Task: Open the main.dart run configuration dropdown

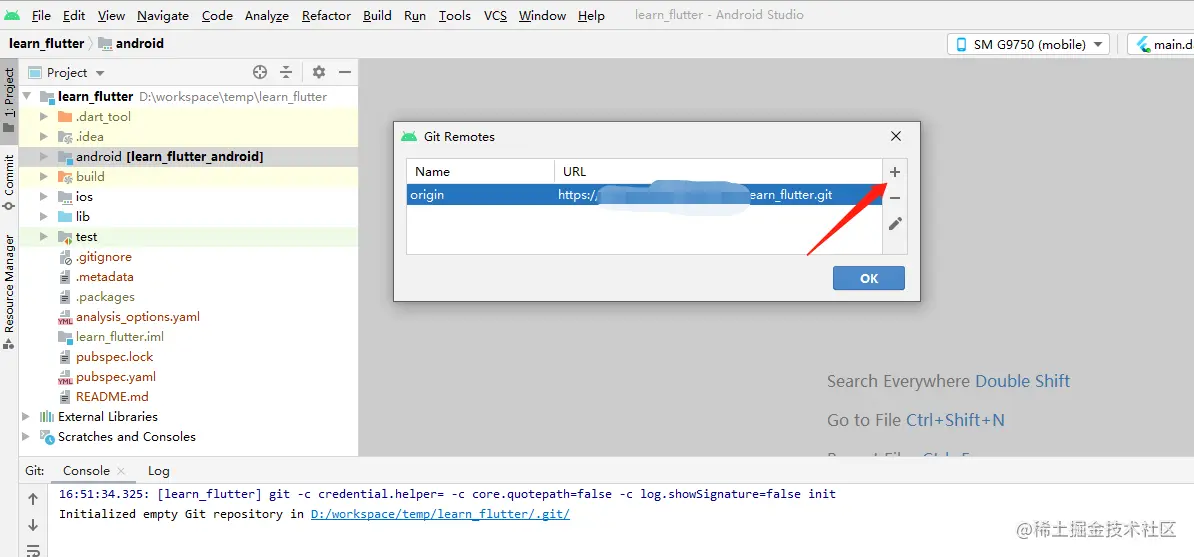Action: click(x=1161, y=44)
